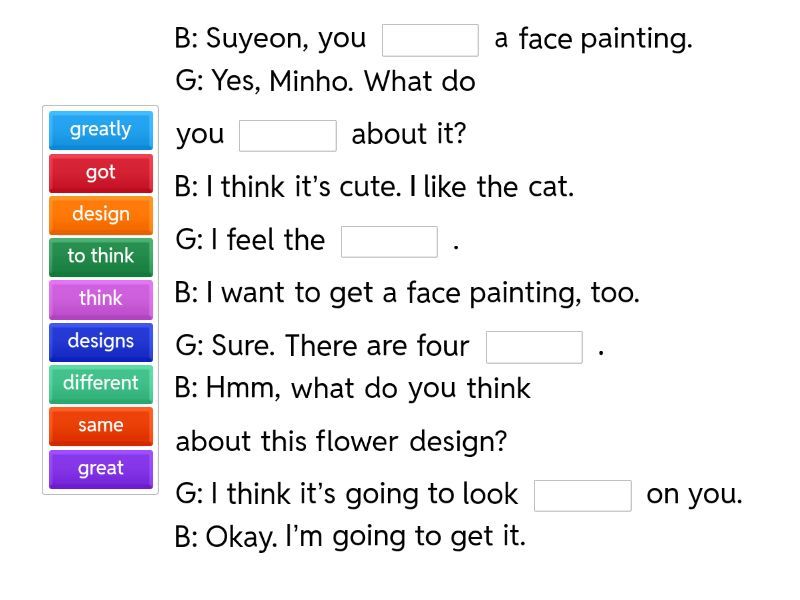Select the blank before 'about it?'

[x=288, y=136]
